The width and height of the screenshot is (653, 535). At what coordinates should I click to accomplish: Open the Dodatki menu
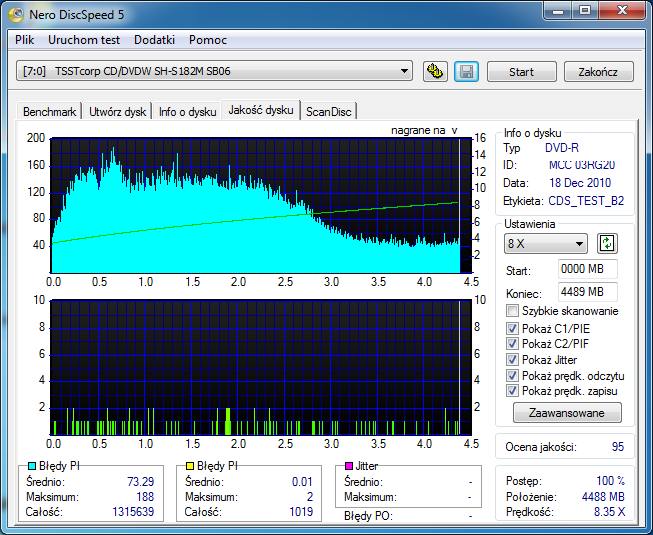tap(154, 40)
